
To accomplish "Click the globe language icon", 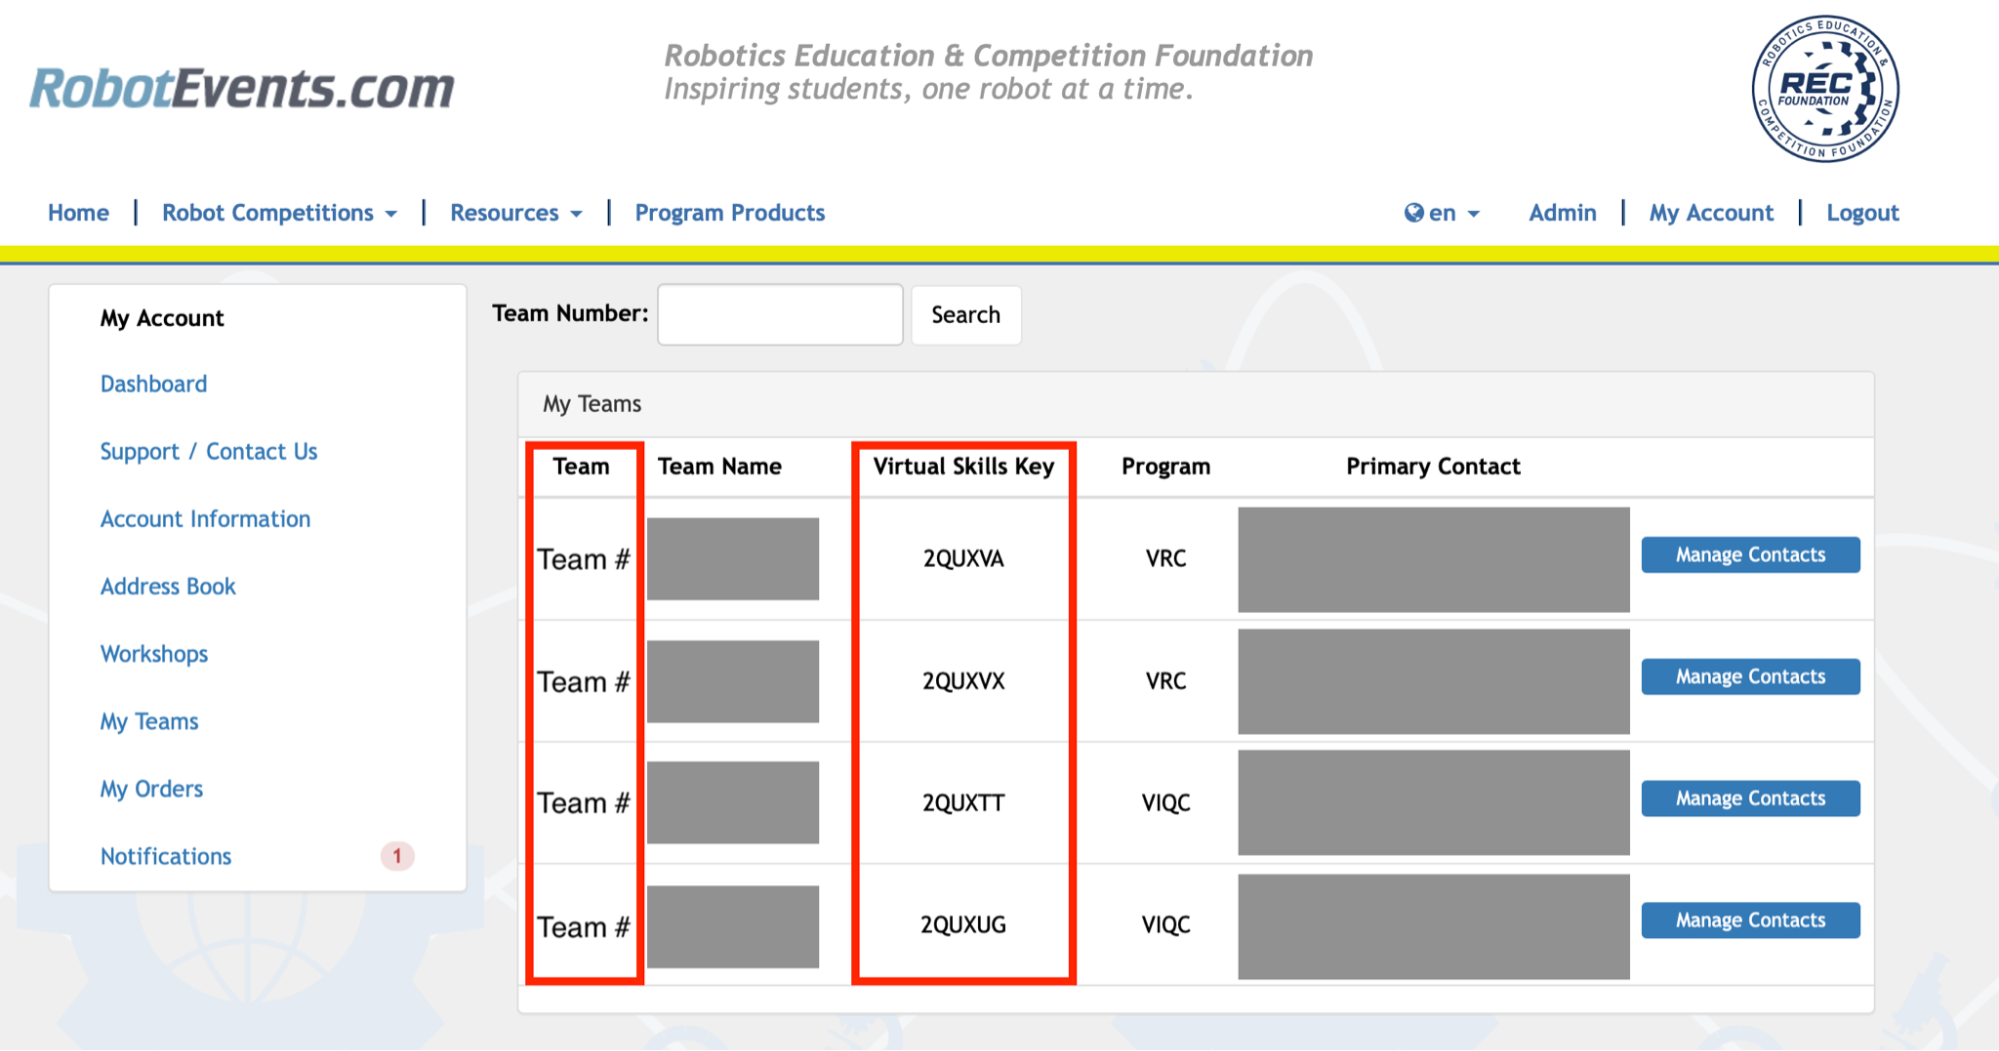I will coord(1413,213).
